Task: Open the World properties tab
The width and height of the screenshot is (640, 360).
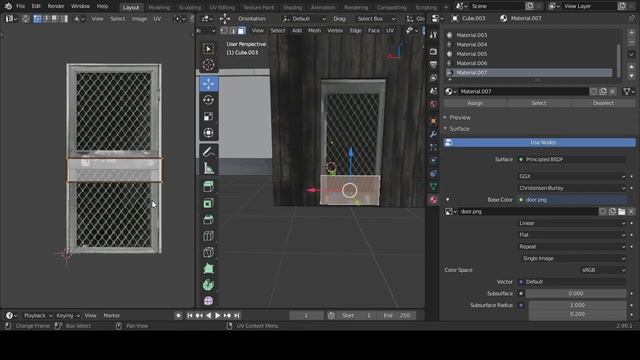Action: (x=433, y=104)
